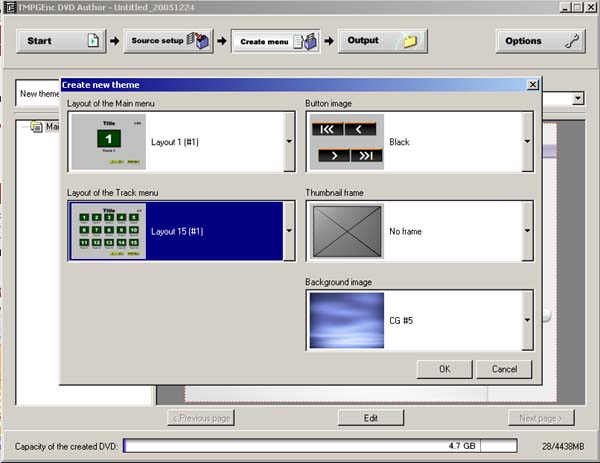The width and height of the screenshot is (600, 463).
Task: Open the Options button
Action: 541,41
